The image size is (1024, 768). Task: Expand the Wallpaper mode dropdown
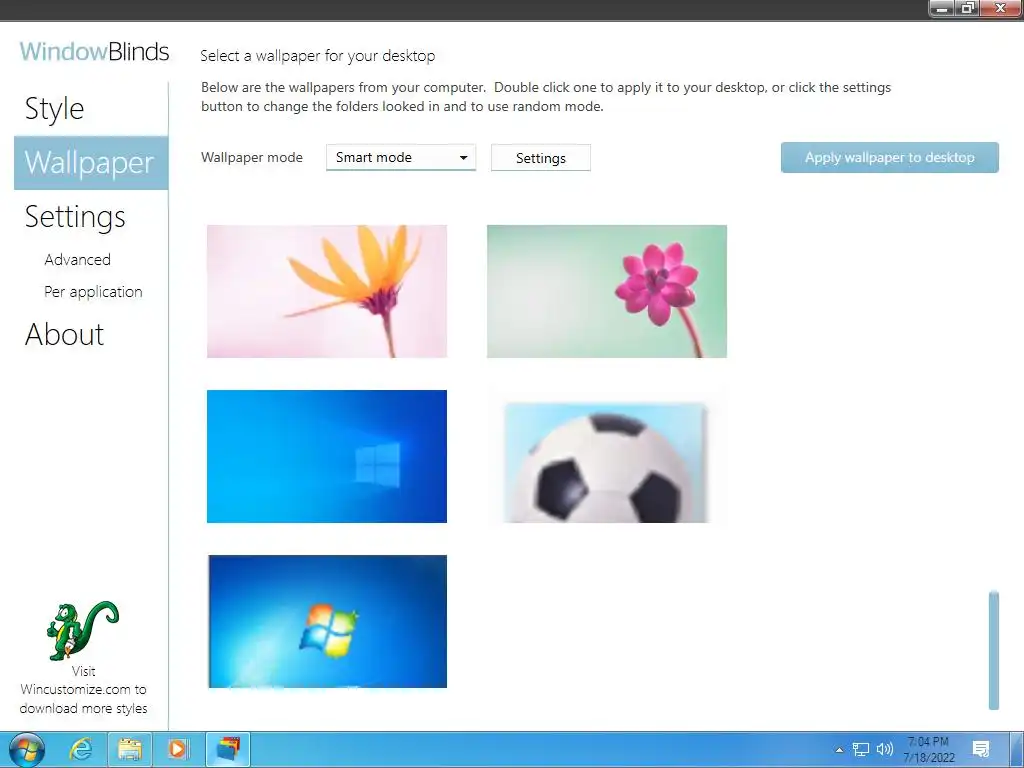click(401, 157)
